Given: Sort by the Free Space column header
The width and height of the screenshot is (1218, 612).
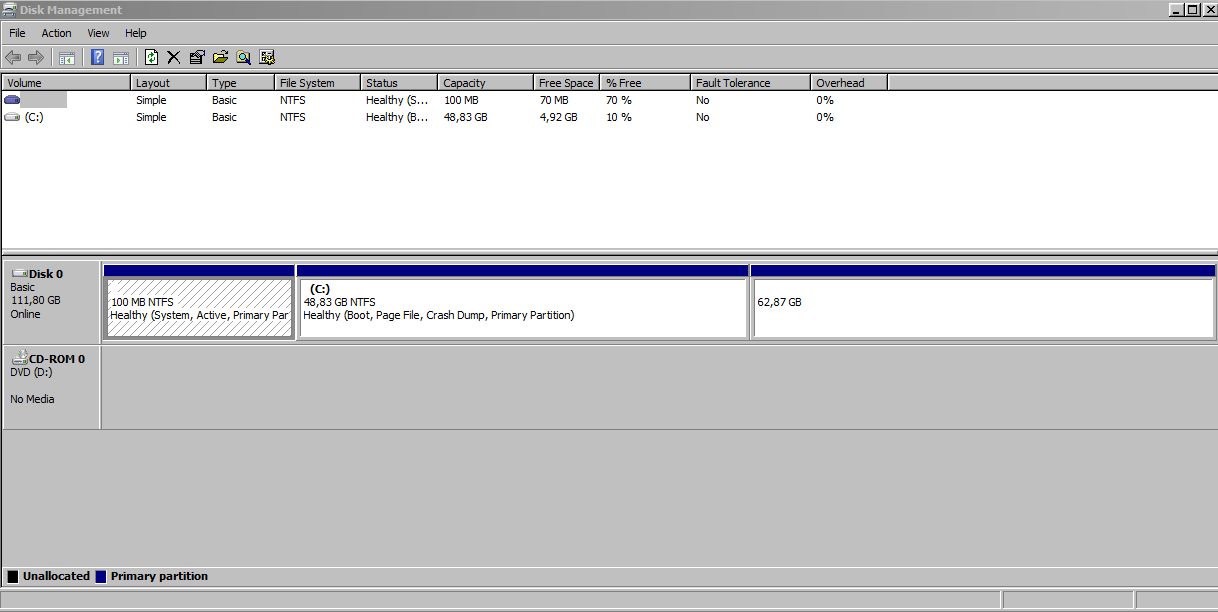Looking at the screenshot, I should 566,83.
